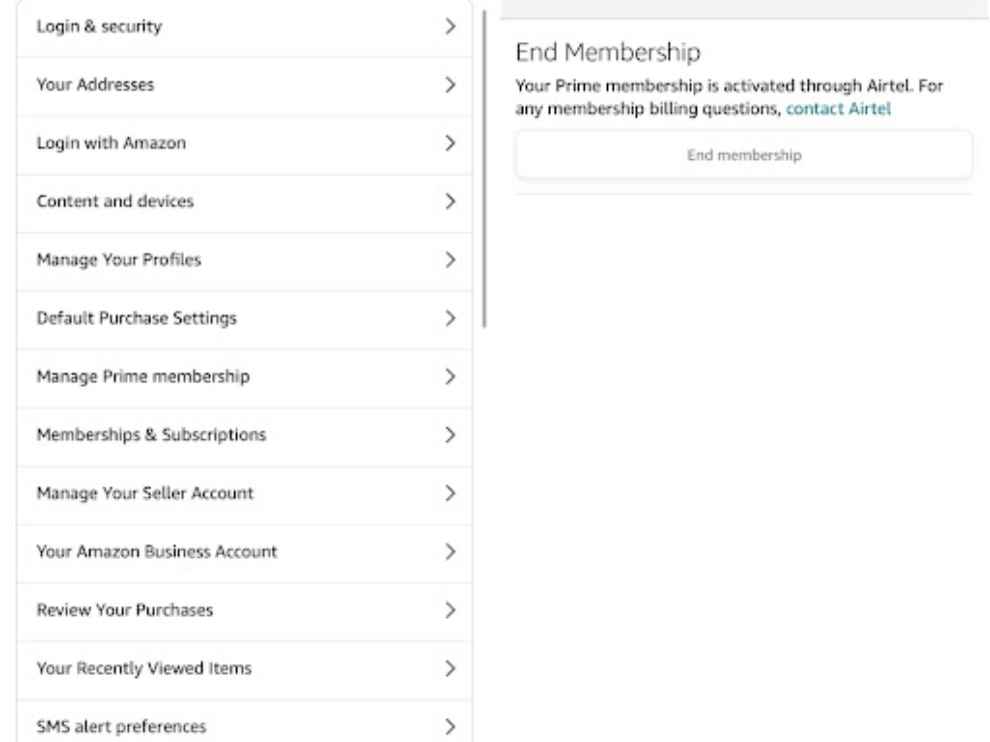Screen dimensions: 990x742
Task: Click chevron beside Your Addresses
Action: (x=450, y=85)
